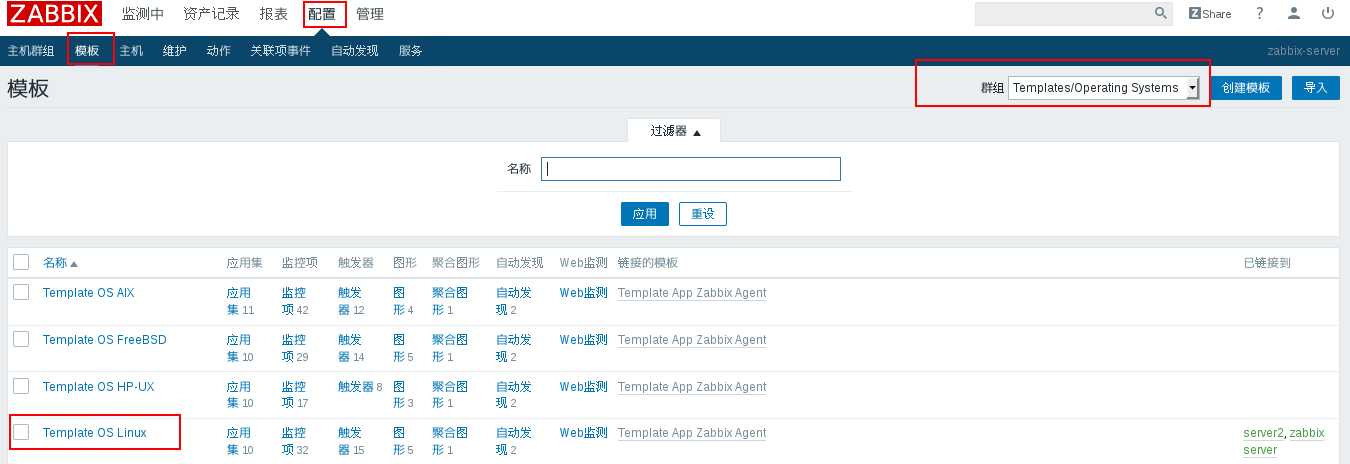Sort by 名称 column header

(60, 263)
